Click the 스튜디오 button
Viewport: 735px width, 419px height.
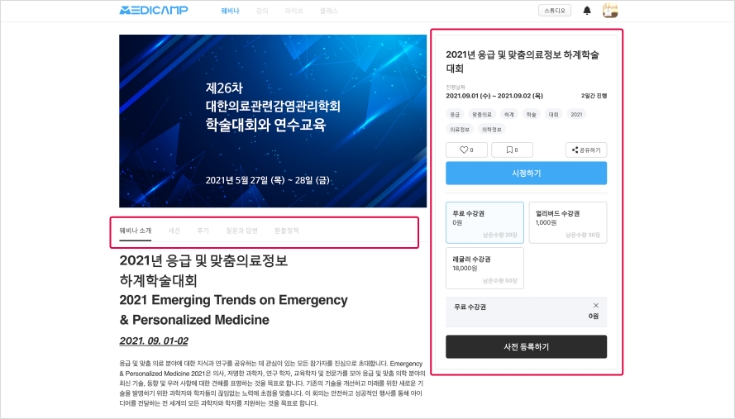(x=555, y=10)
